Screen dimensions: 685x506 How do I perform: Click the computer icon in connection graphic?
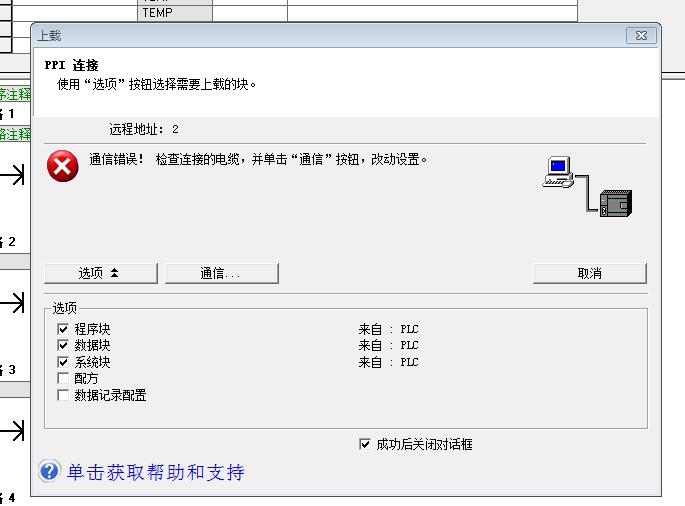point(558,171)
